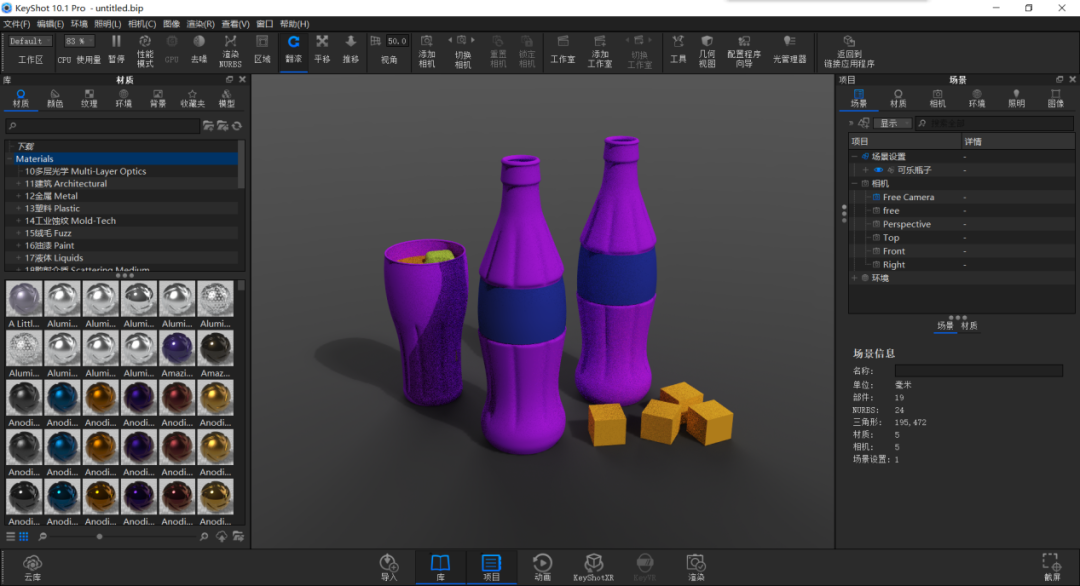Click the Screenshot (截屏) icon

coord(1052,567)
